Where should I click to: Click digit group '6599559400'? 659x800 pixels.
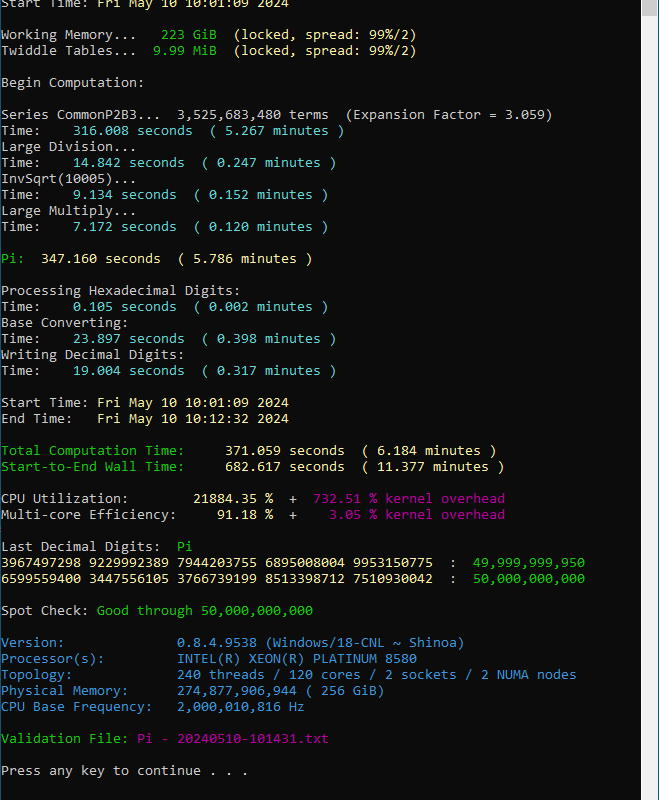[x=41, y=579]
